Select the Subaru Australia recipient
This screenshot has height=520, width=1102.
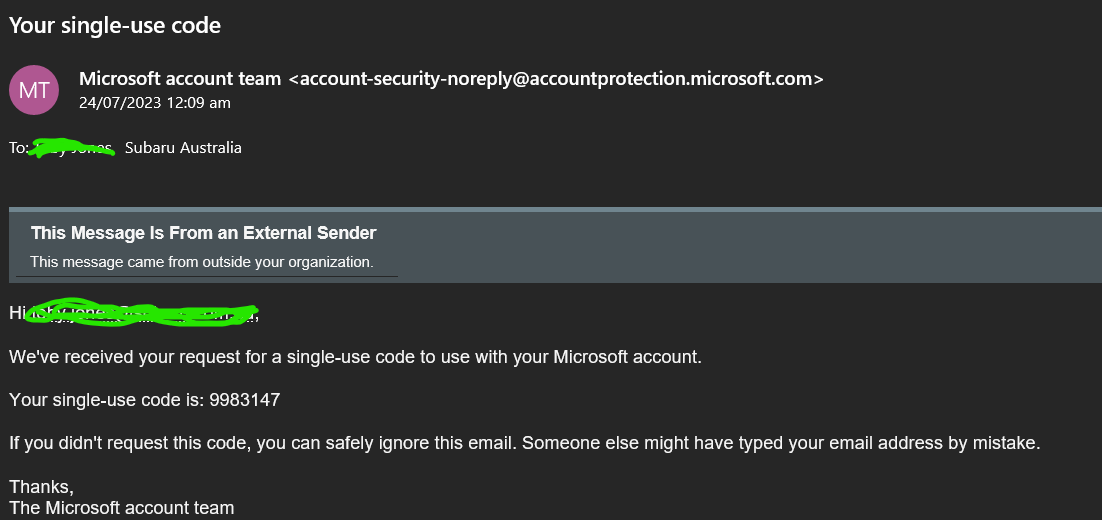click(183, 148)
